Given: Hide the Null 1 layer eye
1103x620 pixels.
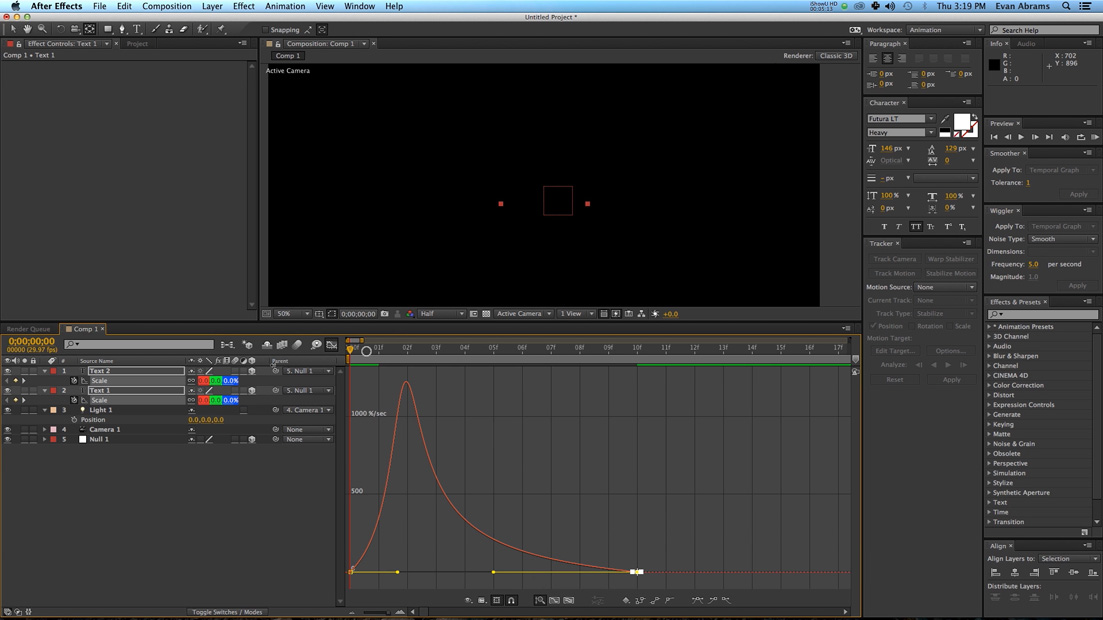Looking at the screenshot, I should pyautogui.click(x=8, y=439).
